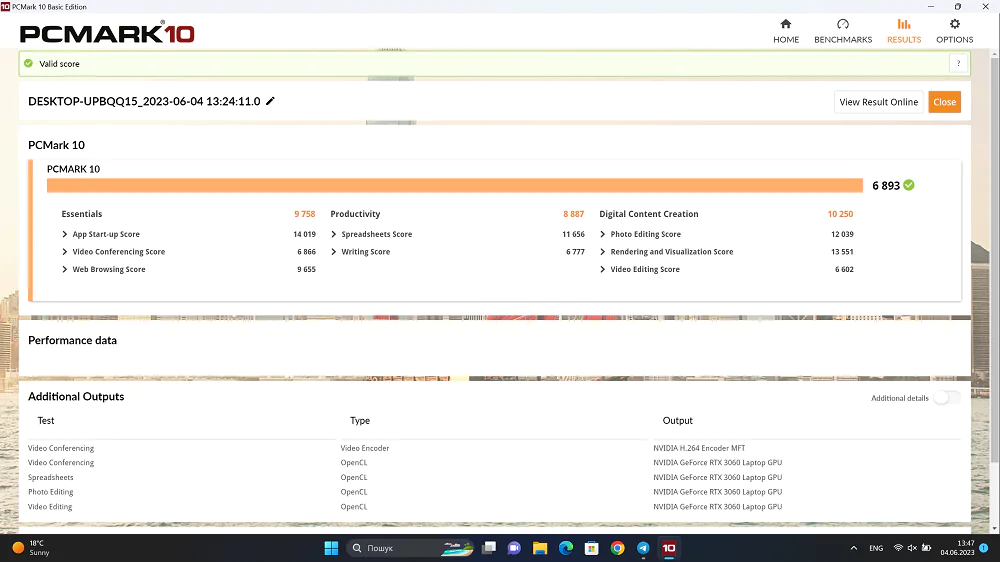This screenshot has height=562, width=1000.
Task: Click the Photo Editing test row
Action: pyautogui.click(x=50, y=492)
